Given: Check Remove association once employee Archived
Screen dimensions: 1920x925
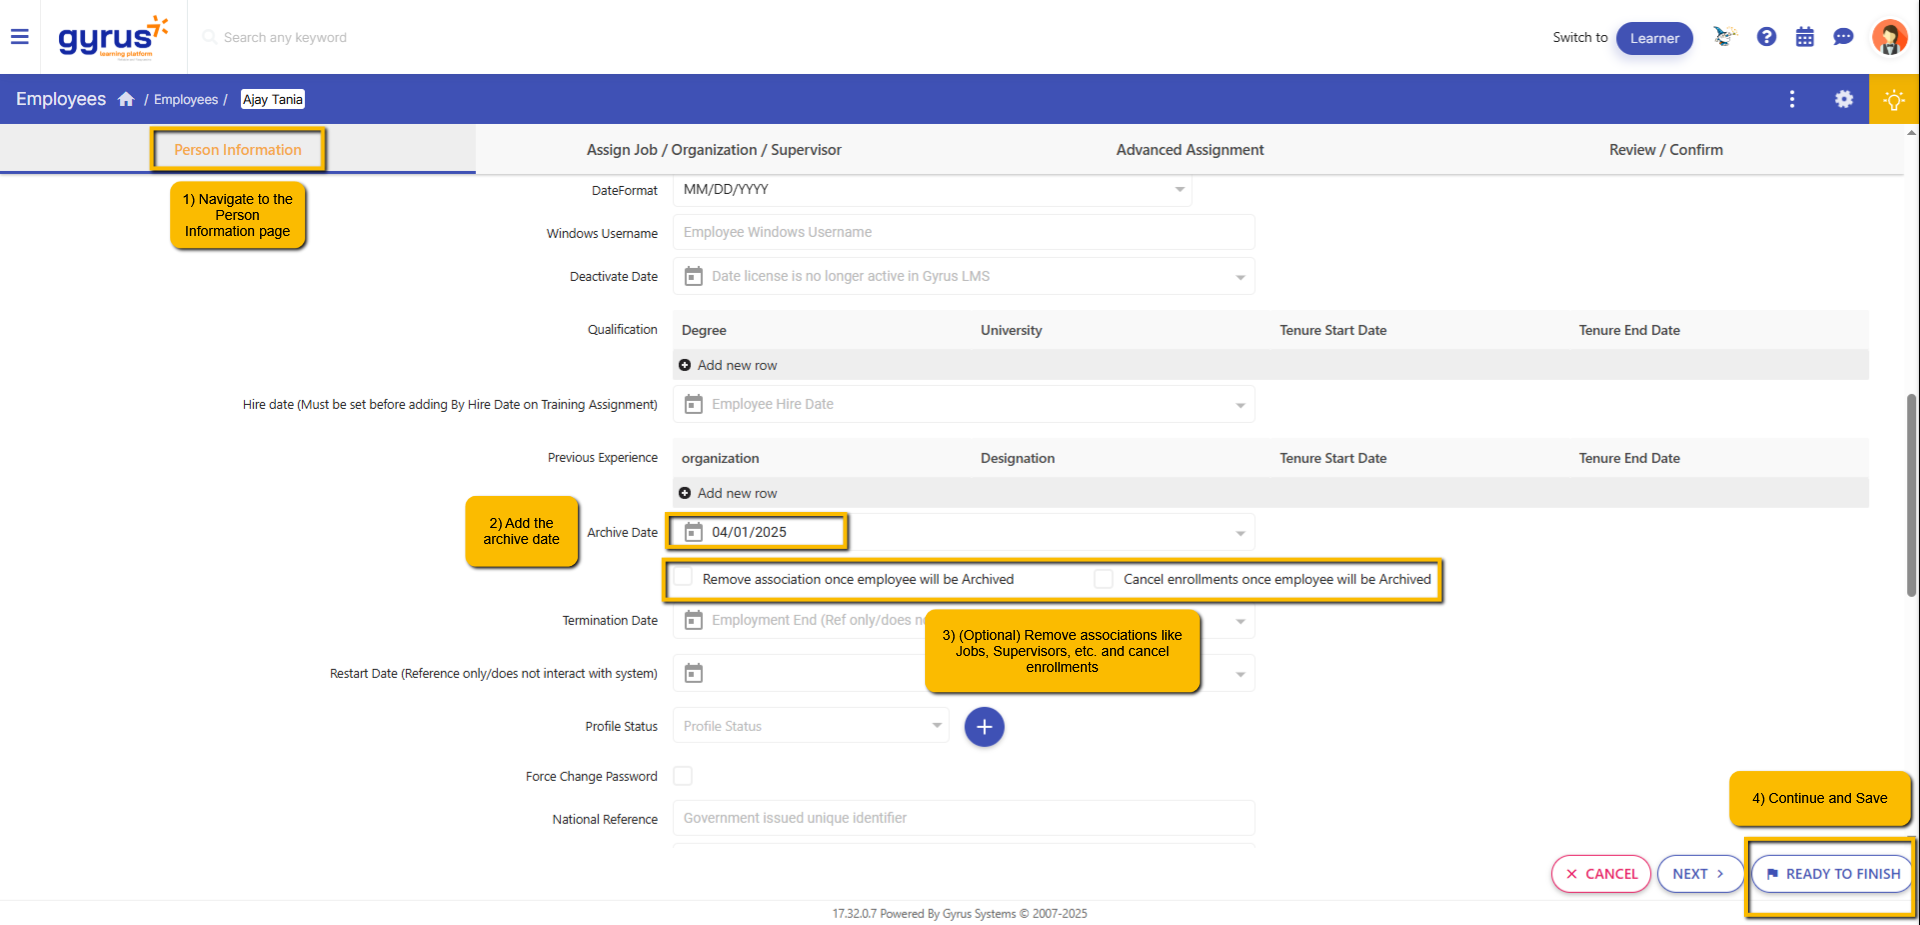Looking at the screenshot, I should click(x=683, y=578).
